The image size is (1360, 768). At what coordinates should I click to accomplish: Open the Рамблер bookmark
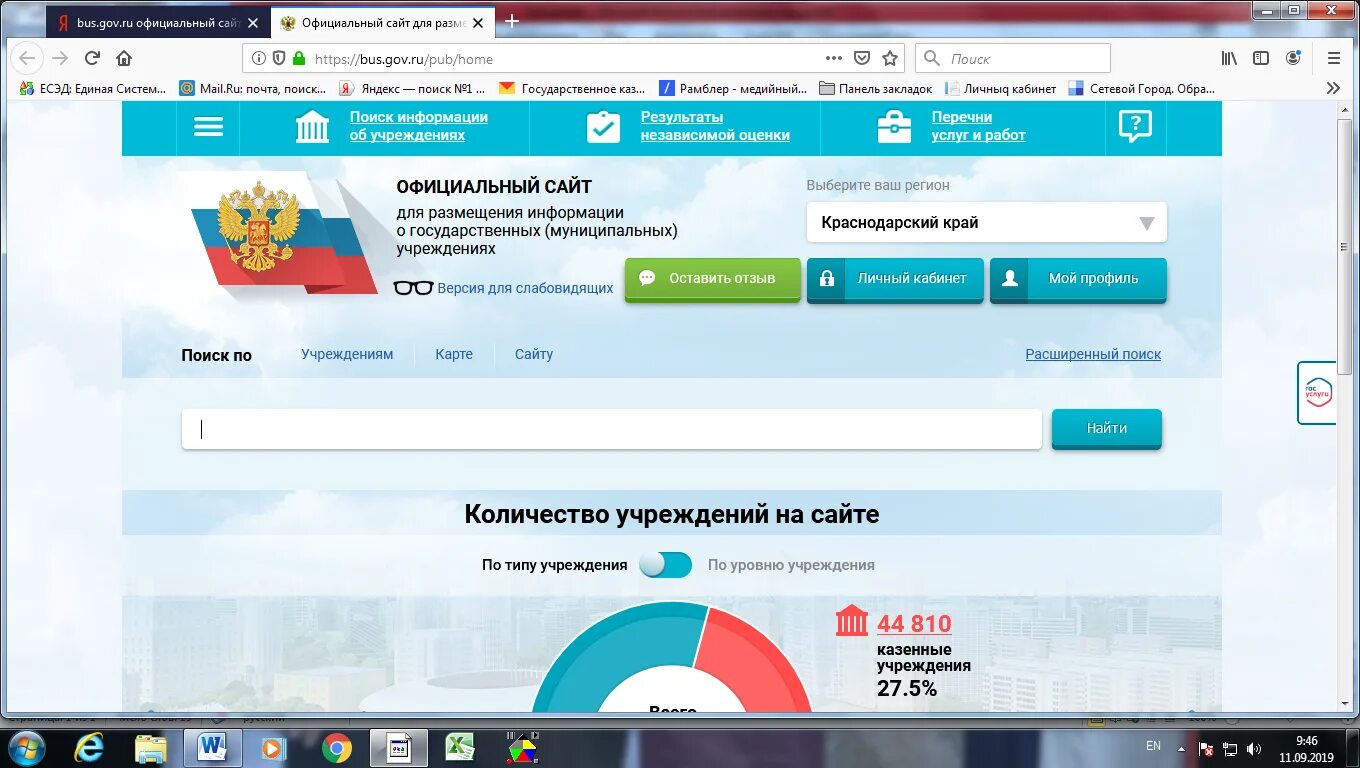tap(733, 88)
